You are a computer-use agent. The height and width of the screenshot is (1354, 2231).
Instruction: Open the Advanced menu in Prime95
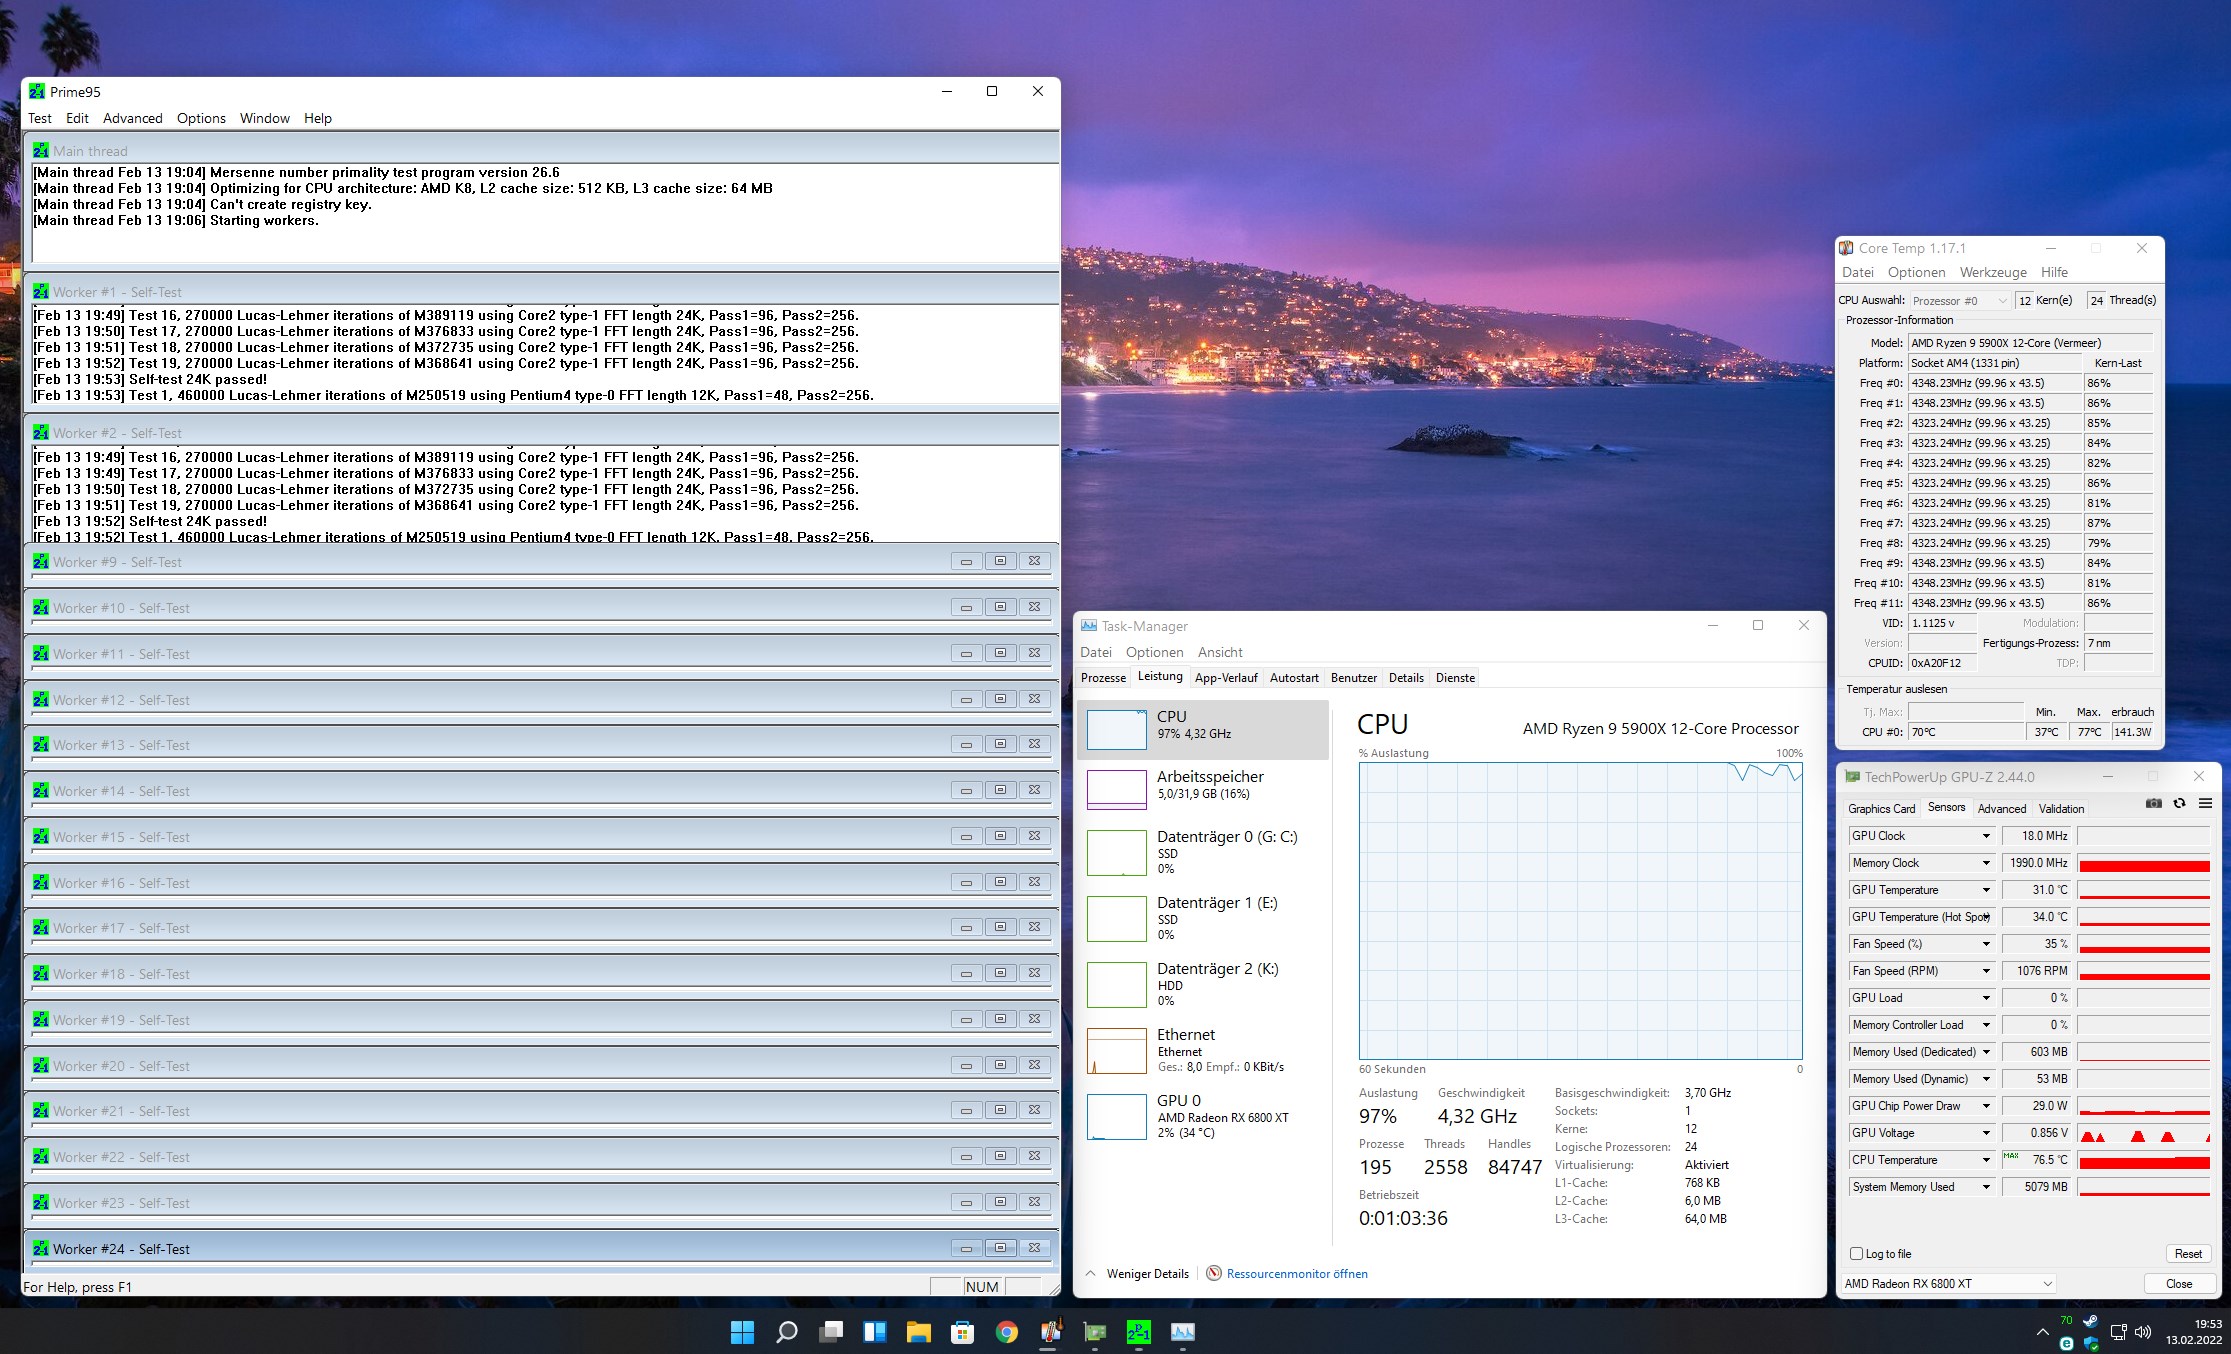pyautogui.click(x=132, y=118)
